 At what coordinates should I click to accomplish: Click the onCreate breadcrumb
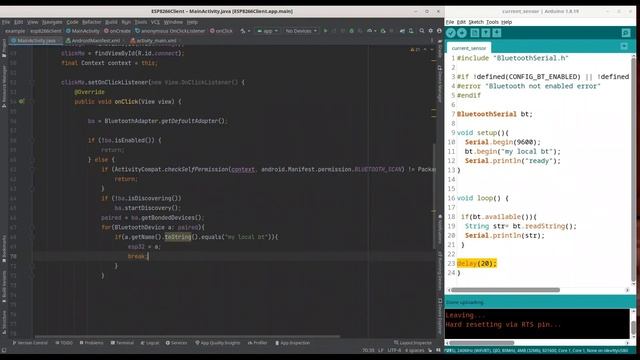(117, 31)
